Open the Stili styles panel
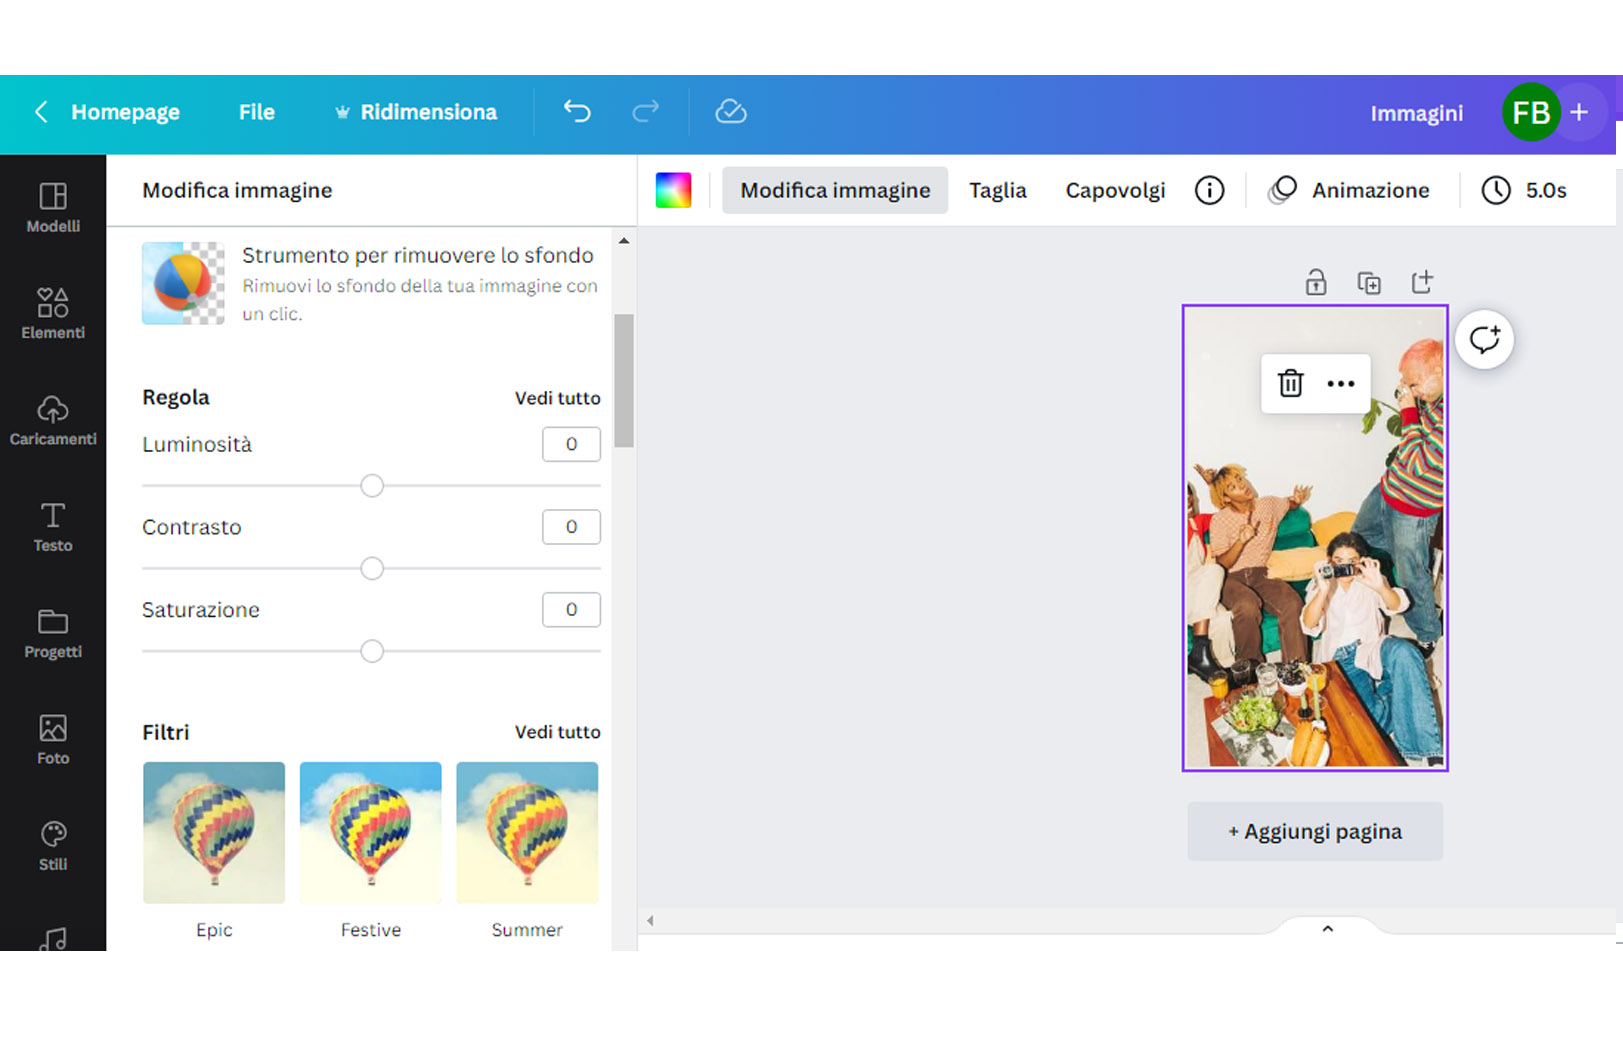The image size is (1623, 1038). pyautogui.click(x=53, y=846)
